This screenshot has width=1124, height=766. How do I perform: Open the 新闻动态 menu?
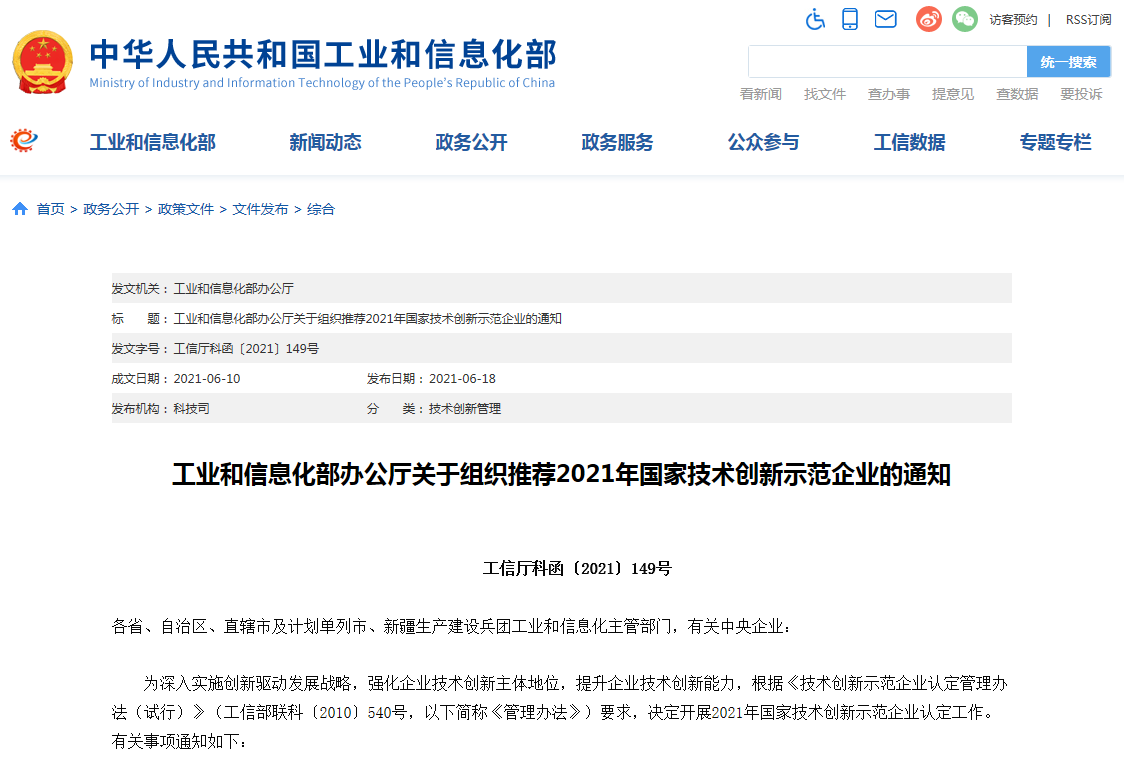(325, 142)
